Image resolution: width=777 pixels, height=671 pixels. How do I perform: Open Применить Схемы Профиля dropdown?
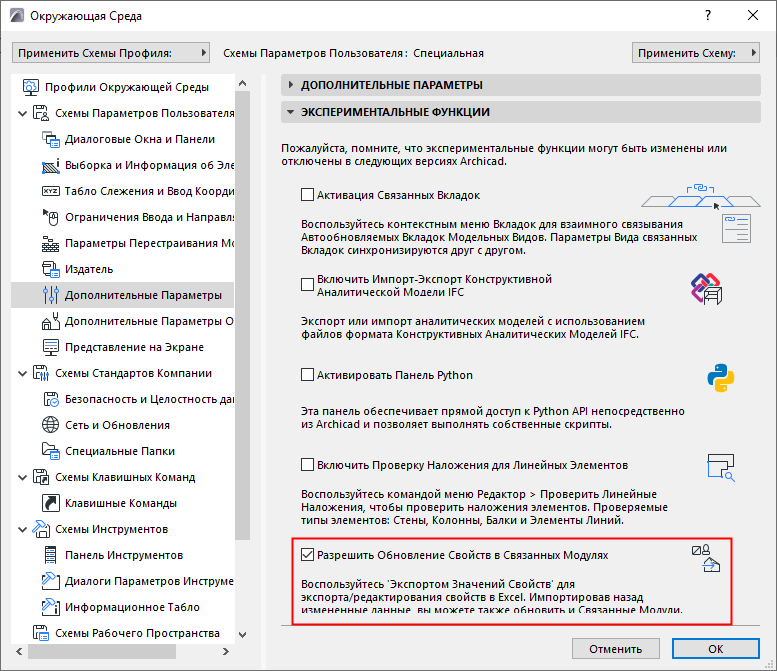[111, 53]
